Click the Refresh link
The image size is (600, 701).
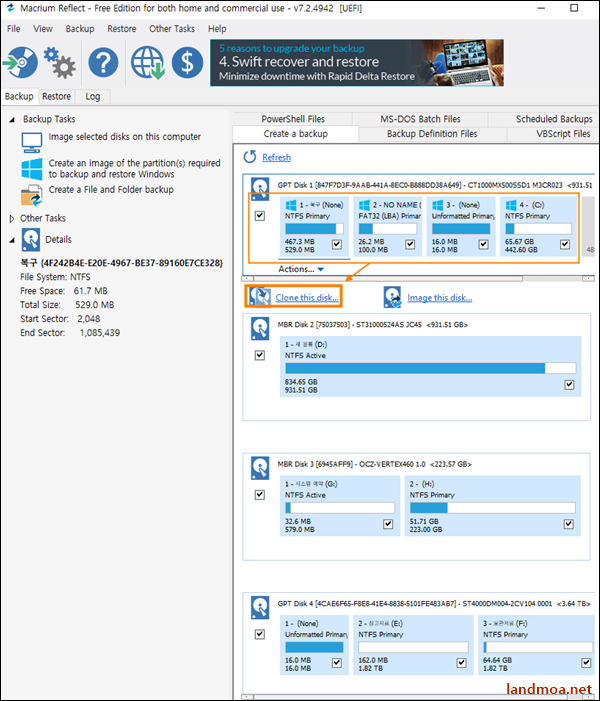[276, 157]
